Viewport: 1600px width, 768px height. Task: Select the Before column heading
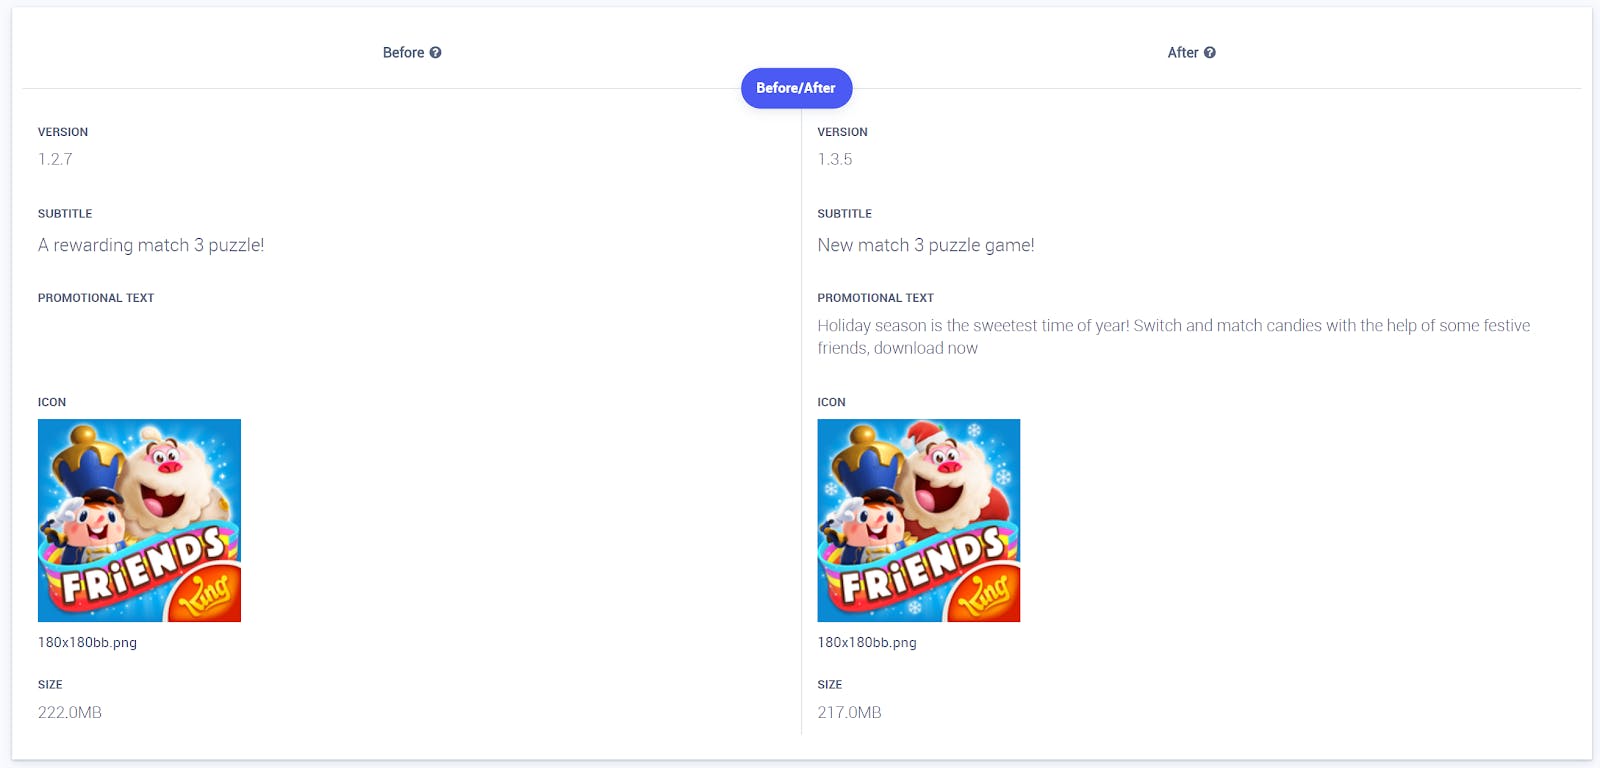click(x=403, y=53)
